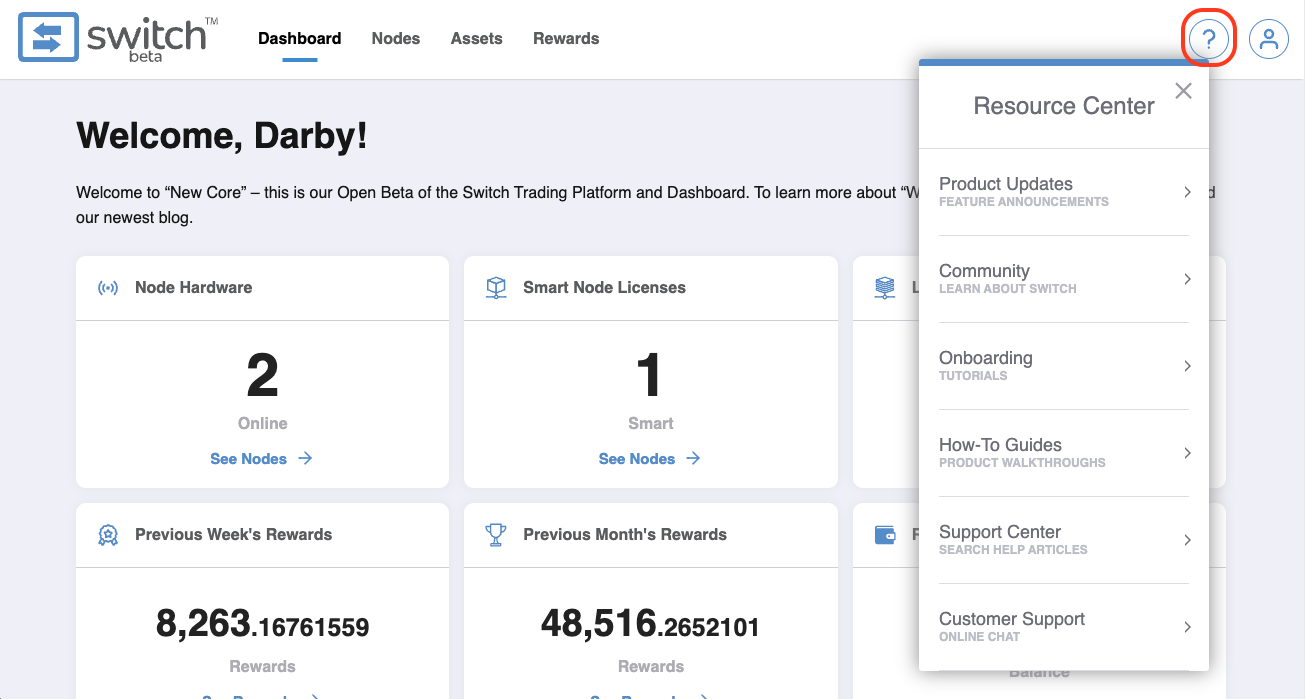Open the help question mark icon
1305x699 pixels.
(x=1209, y=39)
